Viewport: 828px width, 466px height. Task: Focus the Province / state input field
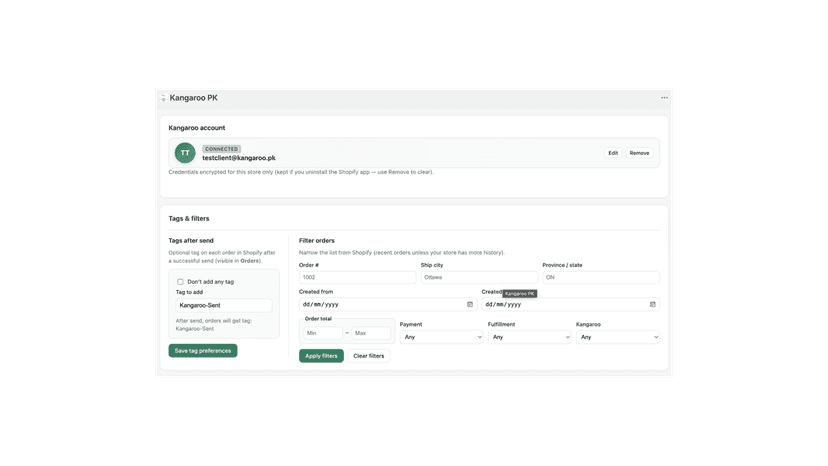click(x=601, y=277)
